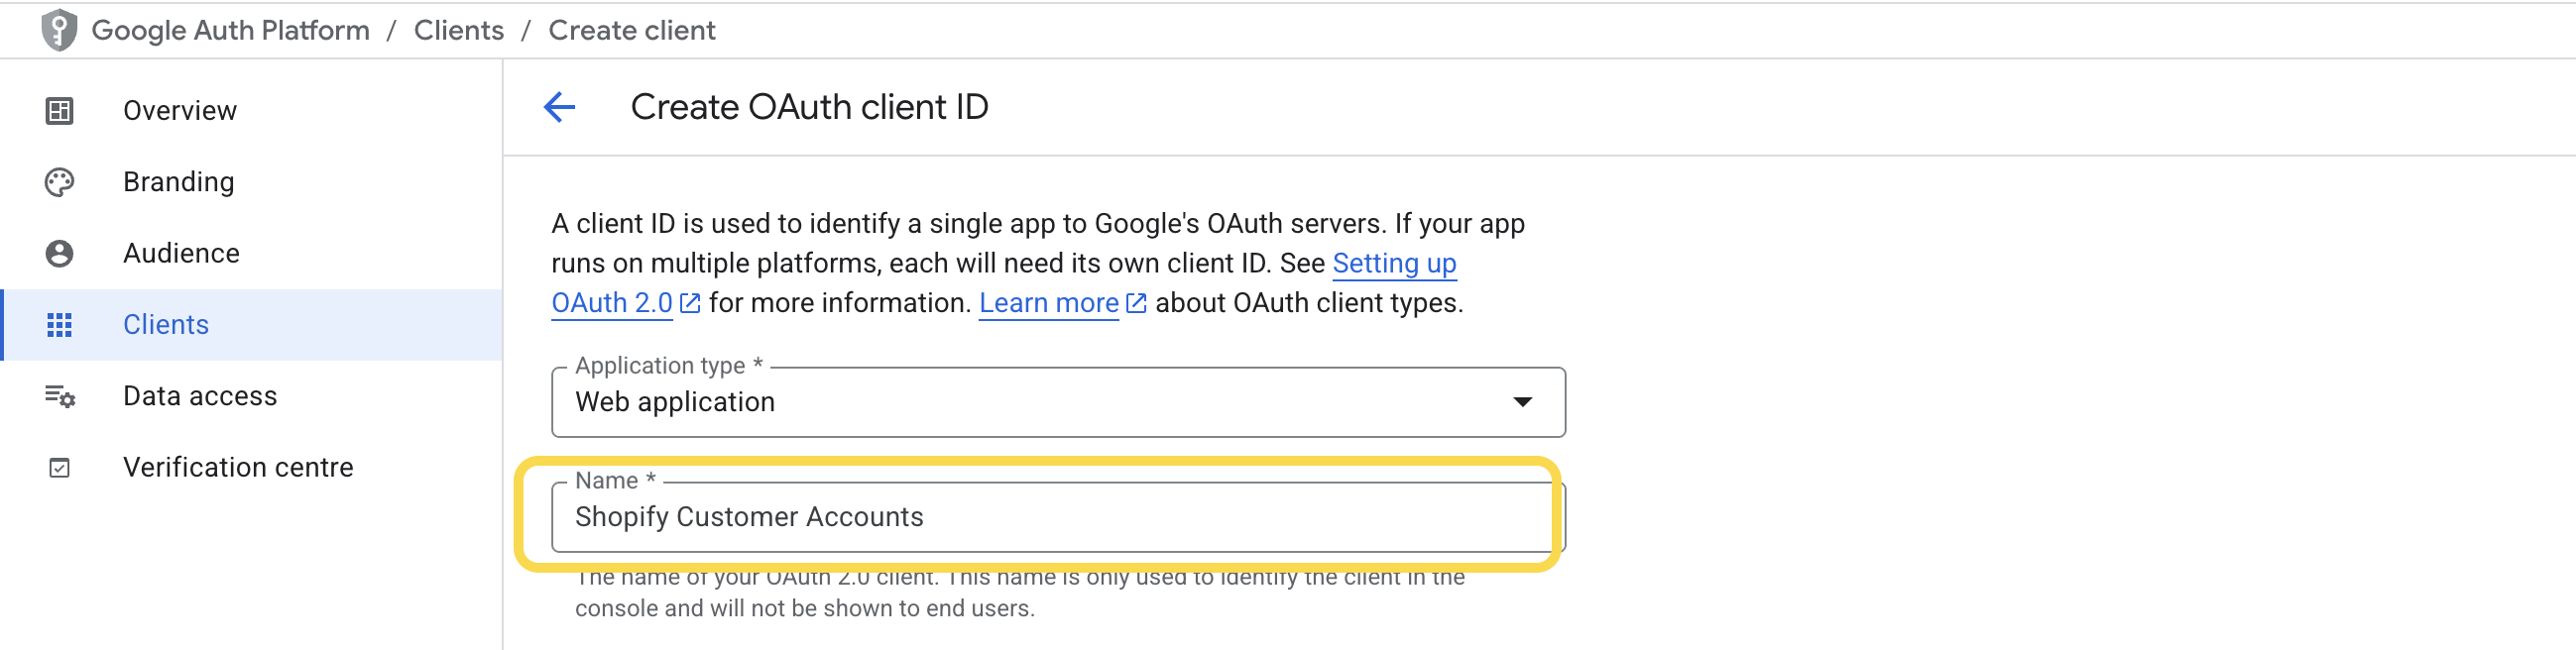The width and height of the screenshot is (2576, 650).
Task: Open the Audience section
Action: [251, 254]
